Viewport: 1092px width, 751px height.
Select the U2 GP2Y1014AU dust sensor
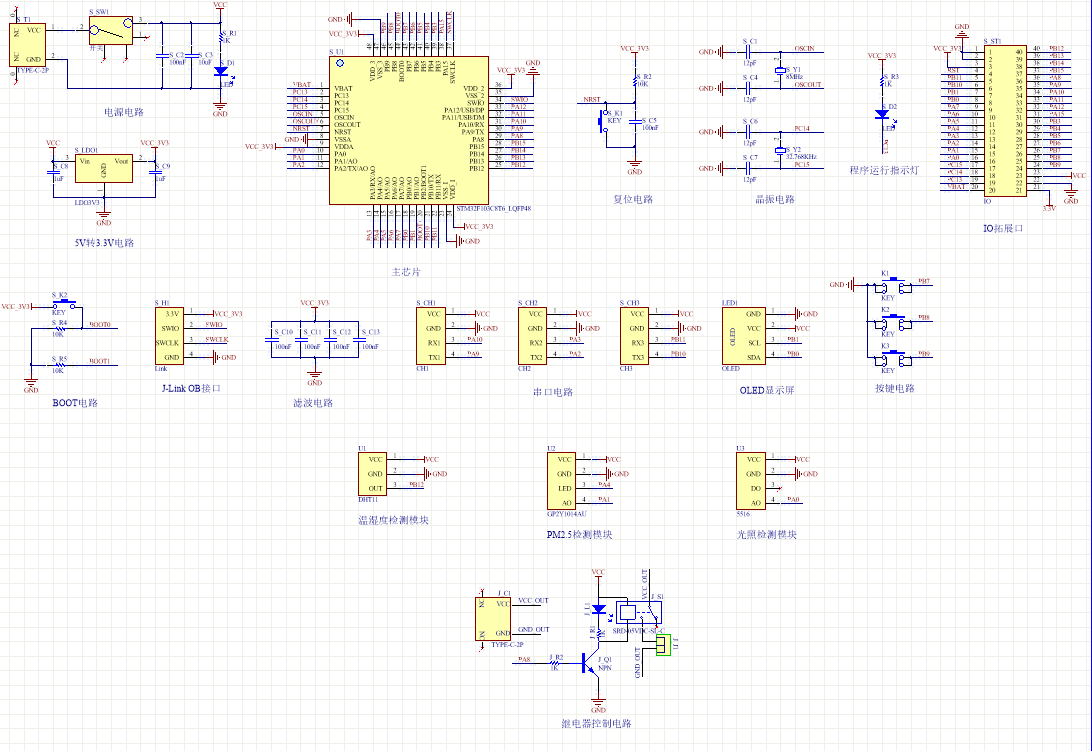point(561,481)
